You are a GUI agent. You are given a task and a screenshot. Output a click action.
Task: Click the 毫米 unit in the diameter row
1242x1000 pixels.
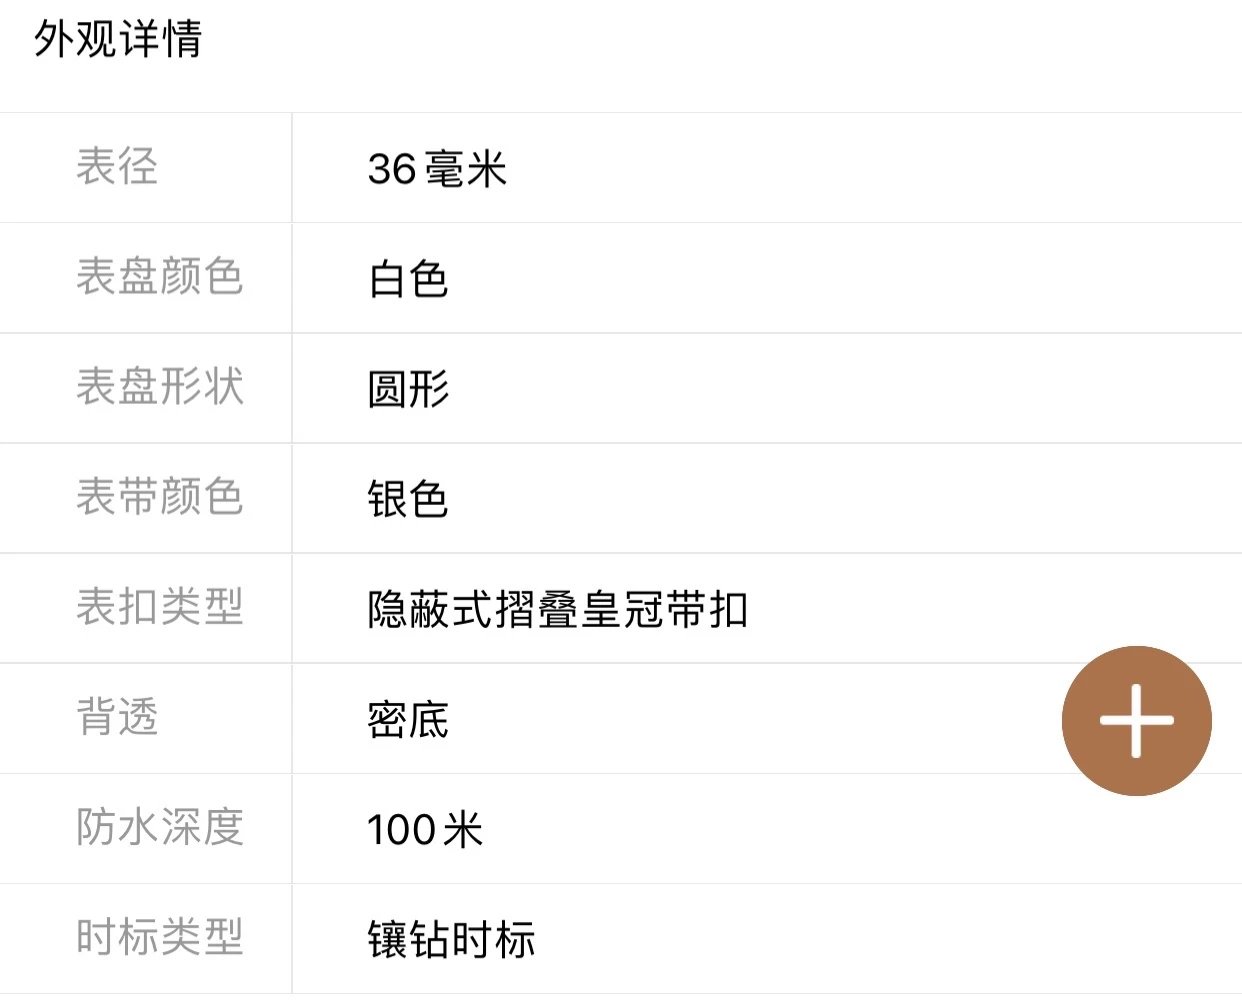click(x=466, y=169)
